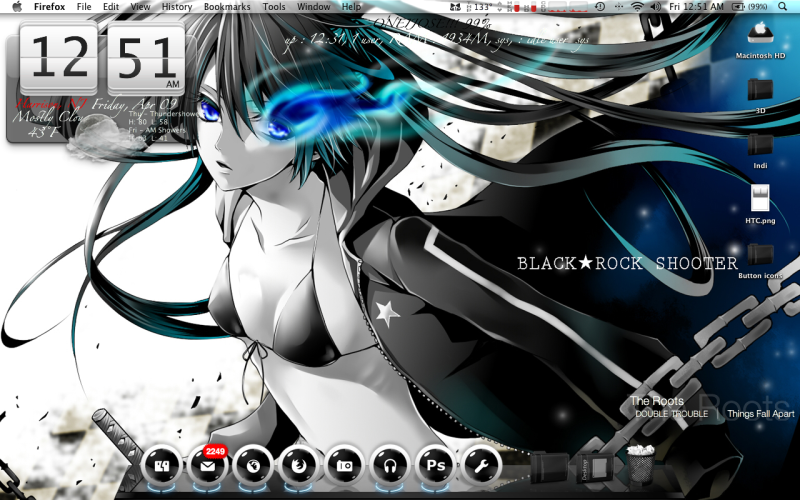Open the History menu

pos(177,7)
